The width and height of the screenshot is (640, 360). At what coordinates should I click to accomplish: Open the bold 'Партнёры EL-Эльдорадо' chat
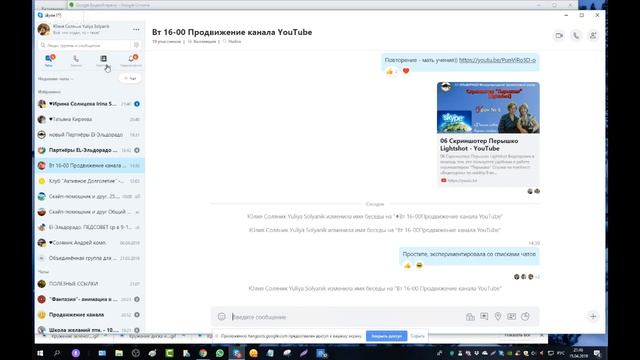click(x=89, y=150)
